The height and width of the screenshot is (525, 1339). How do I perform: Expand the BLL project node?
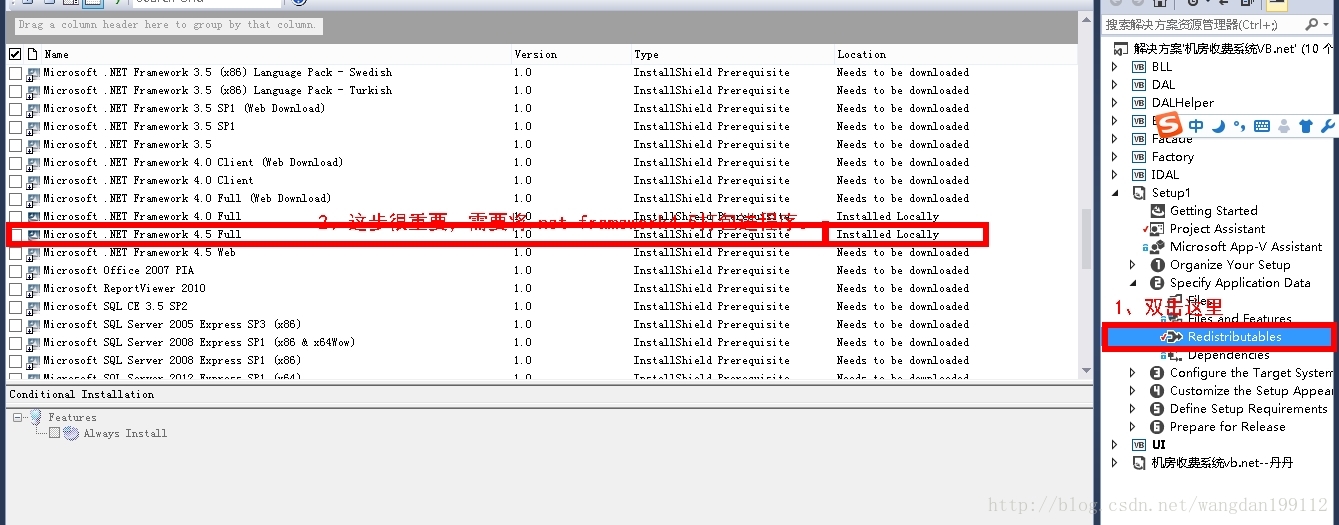[x=1116, y=67]
